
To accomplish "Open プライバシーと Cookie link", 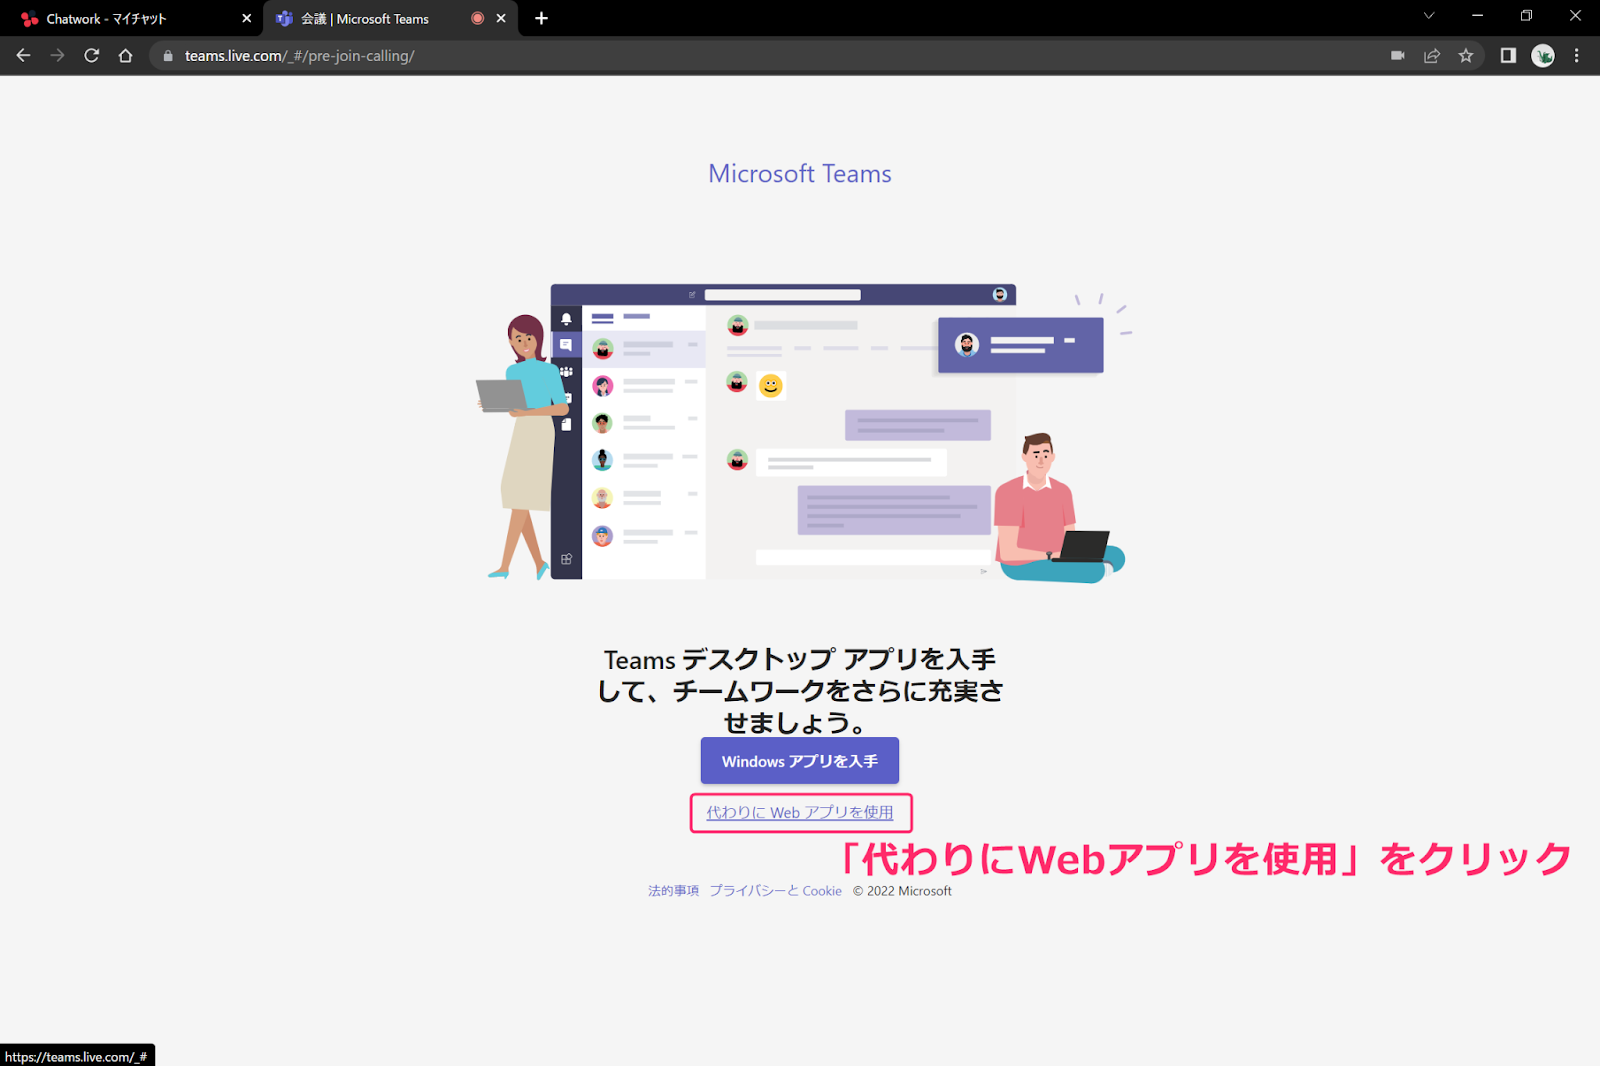I will click(776, 891).
